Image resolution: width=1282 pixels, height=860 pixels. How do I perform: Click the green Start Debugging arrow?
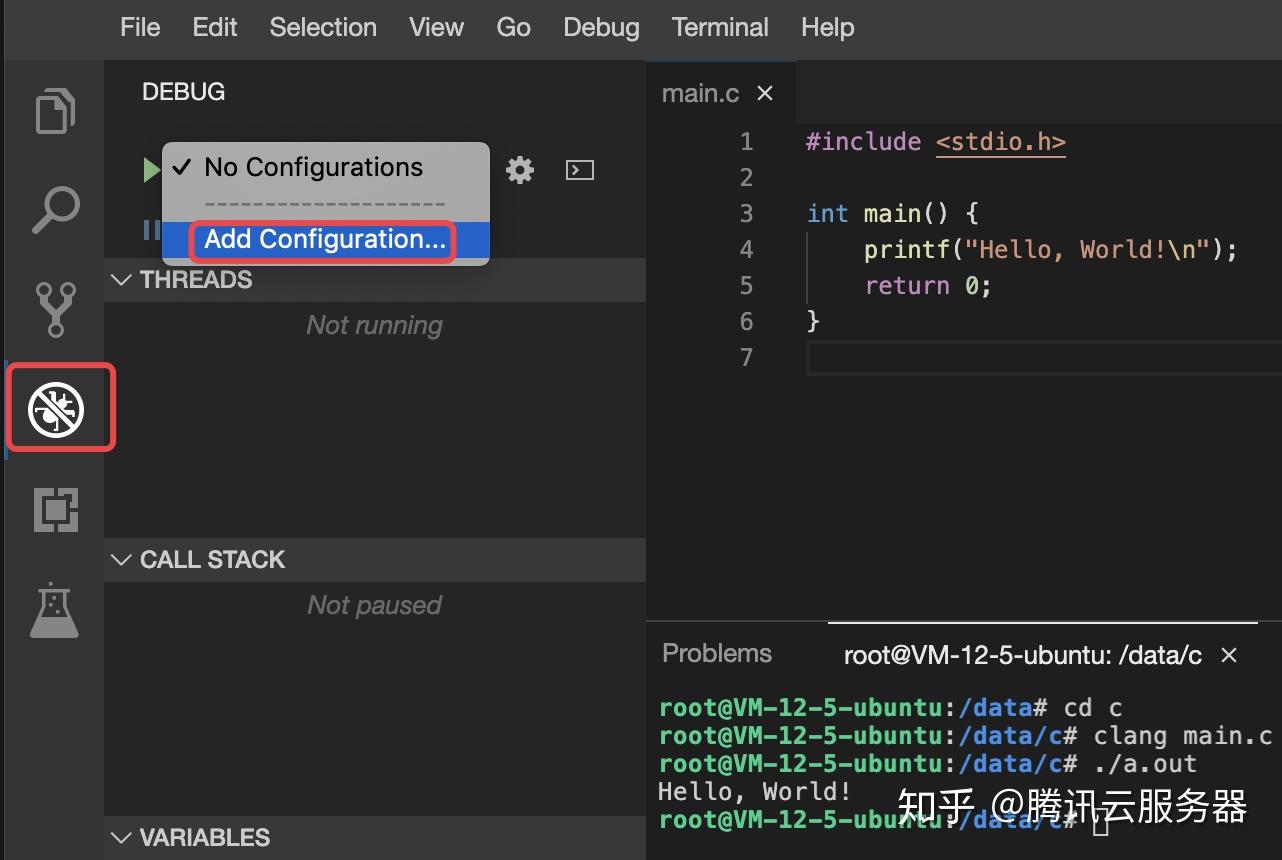tap(151, 170)
